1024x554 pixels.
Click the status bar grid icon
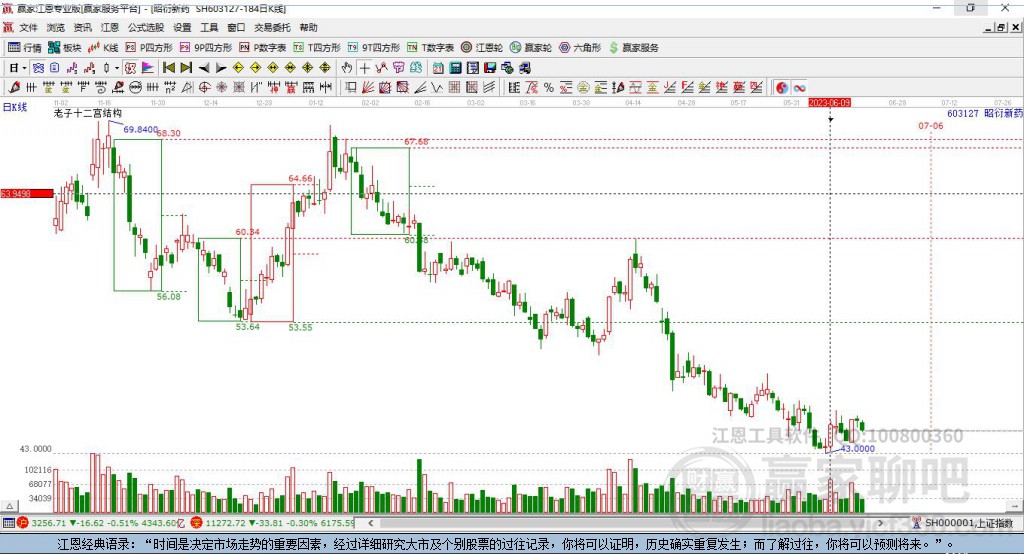coord(8,523)
